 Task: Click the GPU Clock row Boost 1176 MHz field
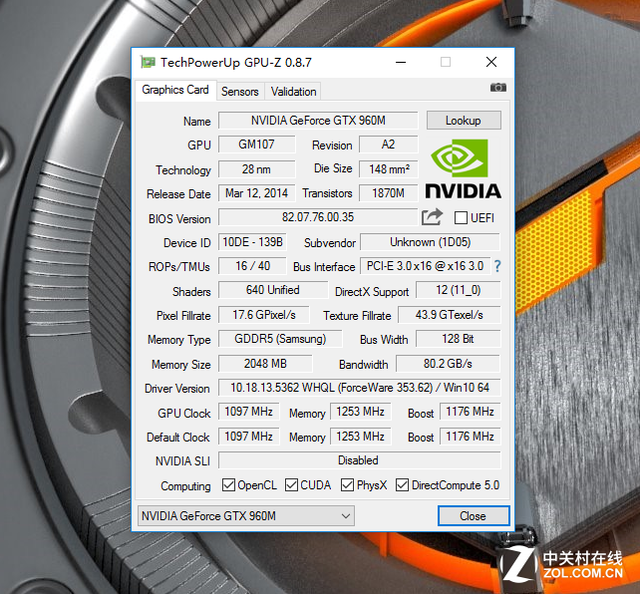(x=470, y=412)
